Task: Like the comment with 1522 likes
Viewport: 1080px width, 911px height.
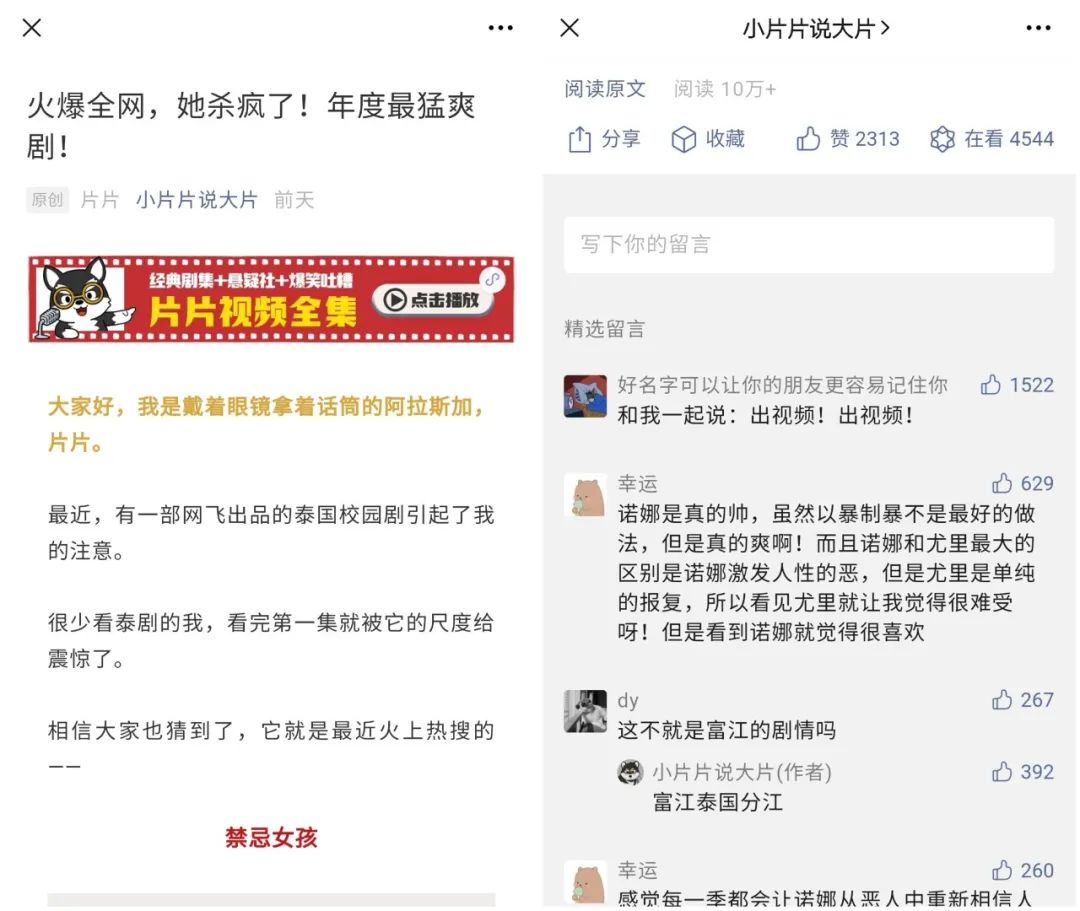Action: 990,384
